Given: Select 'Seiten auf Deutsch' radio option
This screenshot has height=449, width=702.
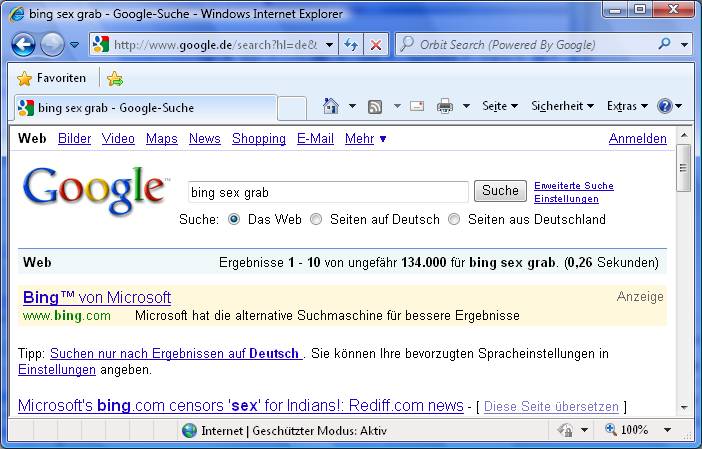Looking at the screenshot, I should point(316,219).
